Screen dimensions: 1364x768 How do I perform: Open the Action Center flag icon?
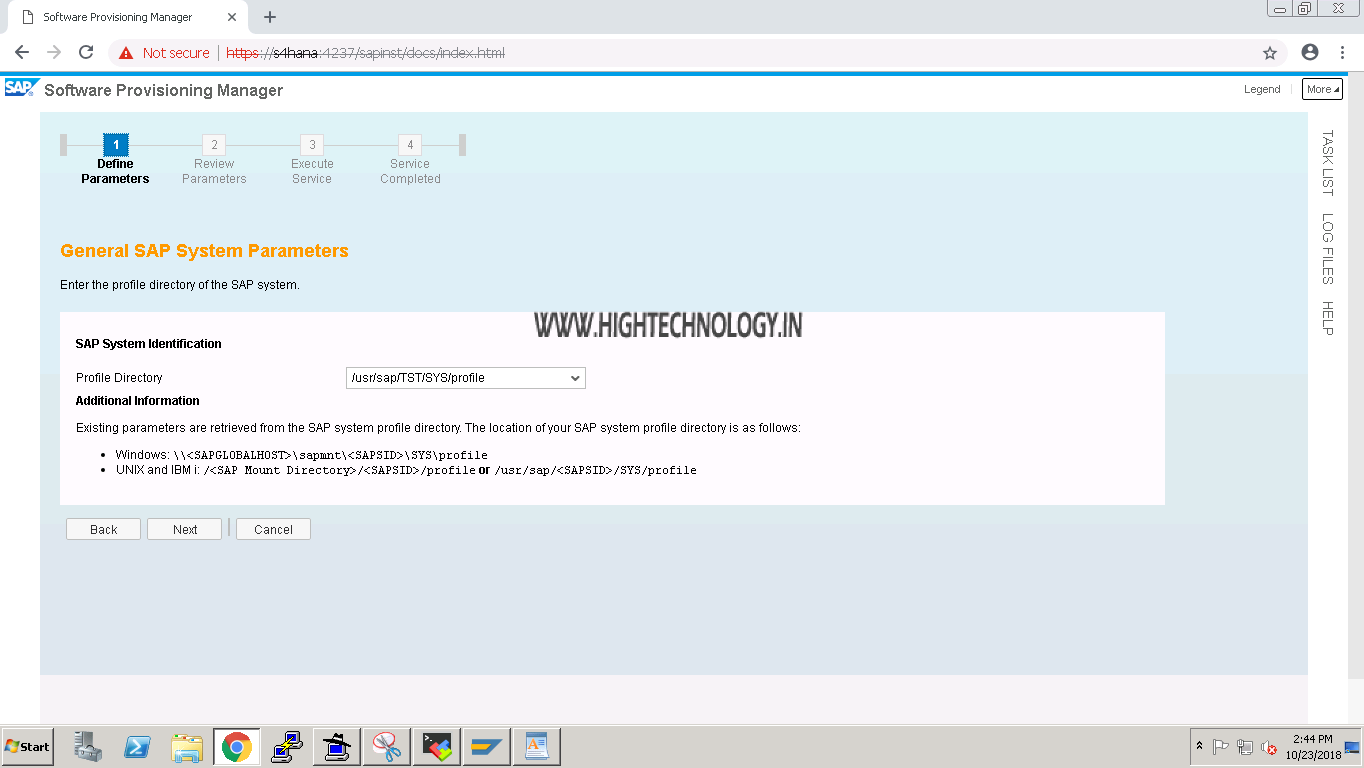1221,747
